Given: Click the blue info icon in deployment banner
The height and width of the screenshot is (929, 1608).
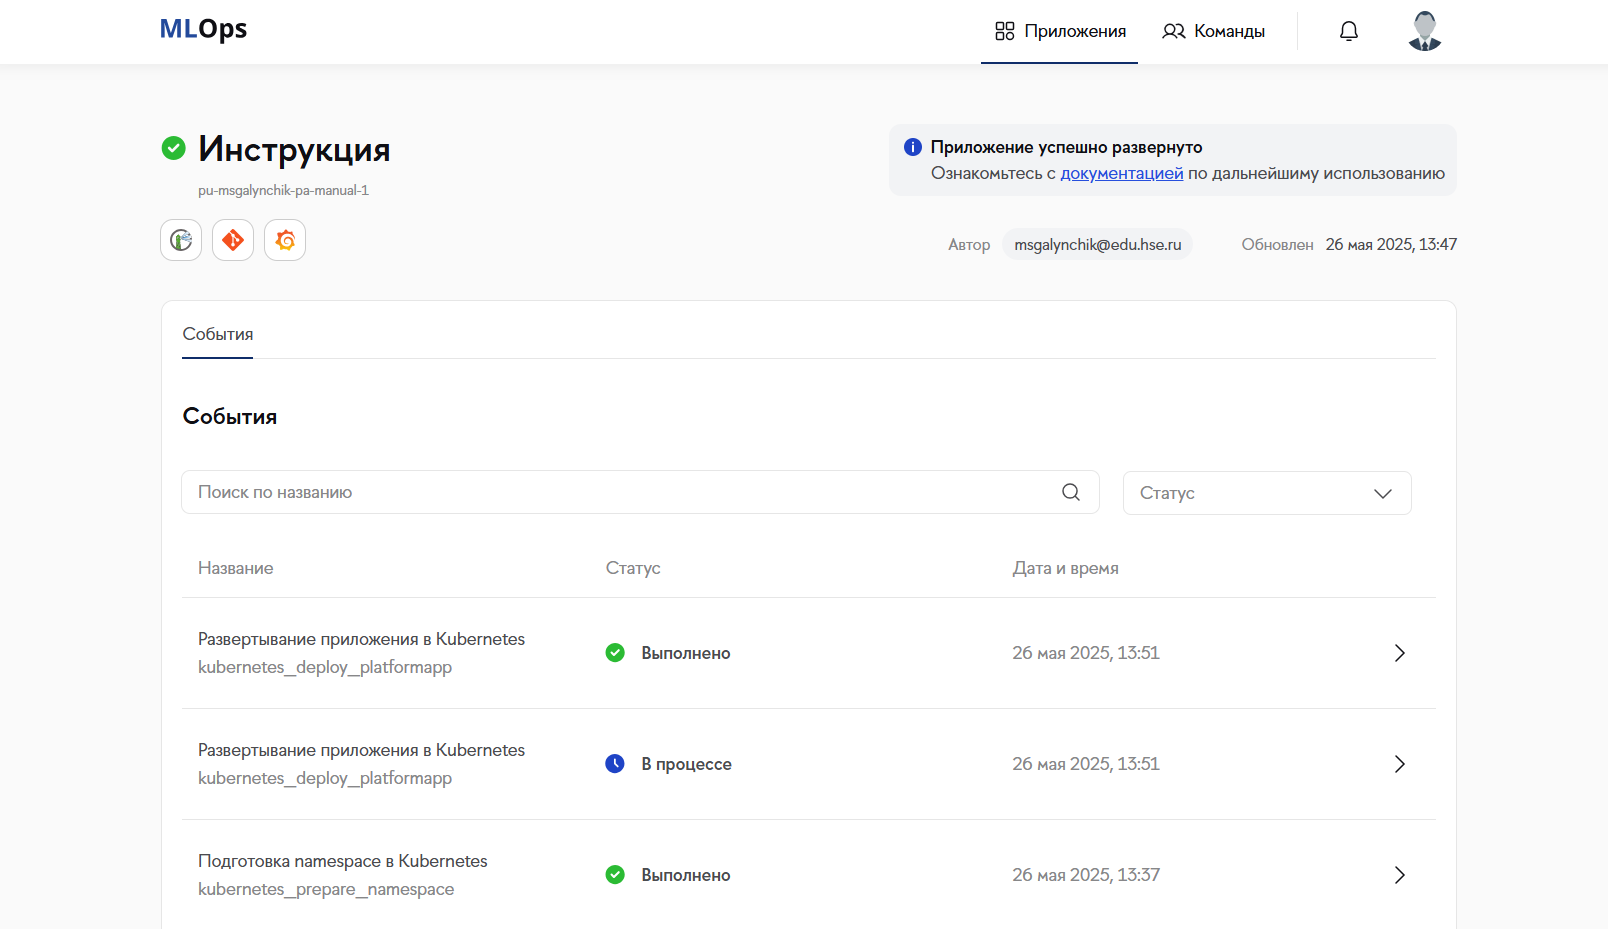Looking at the screenshot, I should pyautogui.click(x=912, y=147).
